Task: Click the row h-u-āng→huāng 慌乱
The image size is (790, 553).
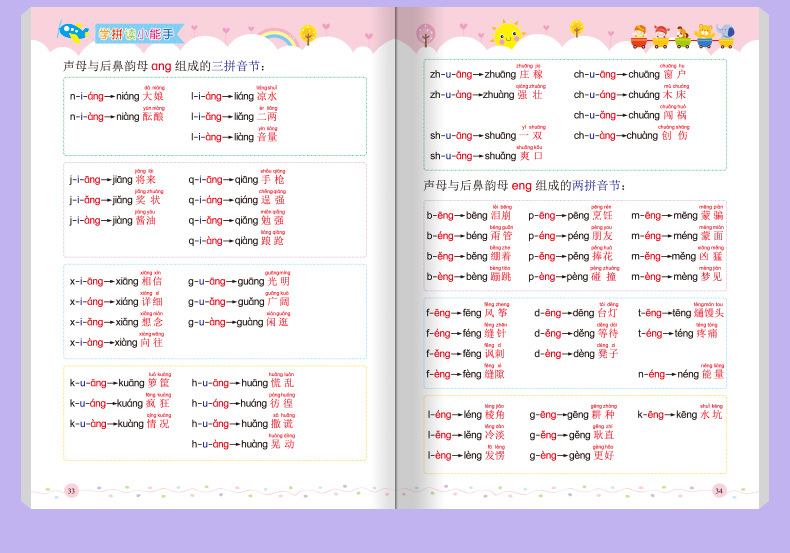Action: pos(243,381)
